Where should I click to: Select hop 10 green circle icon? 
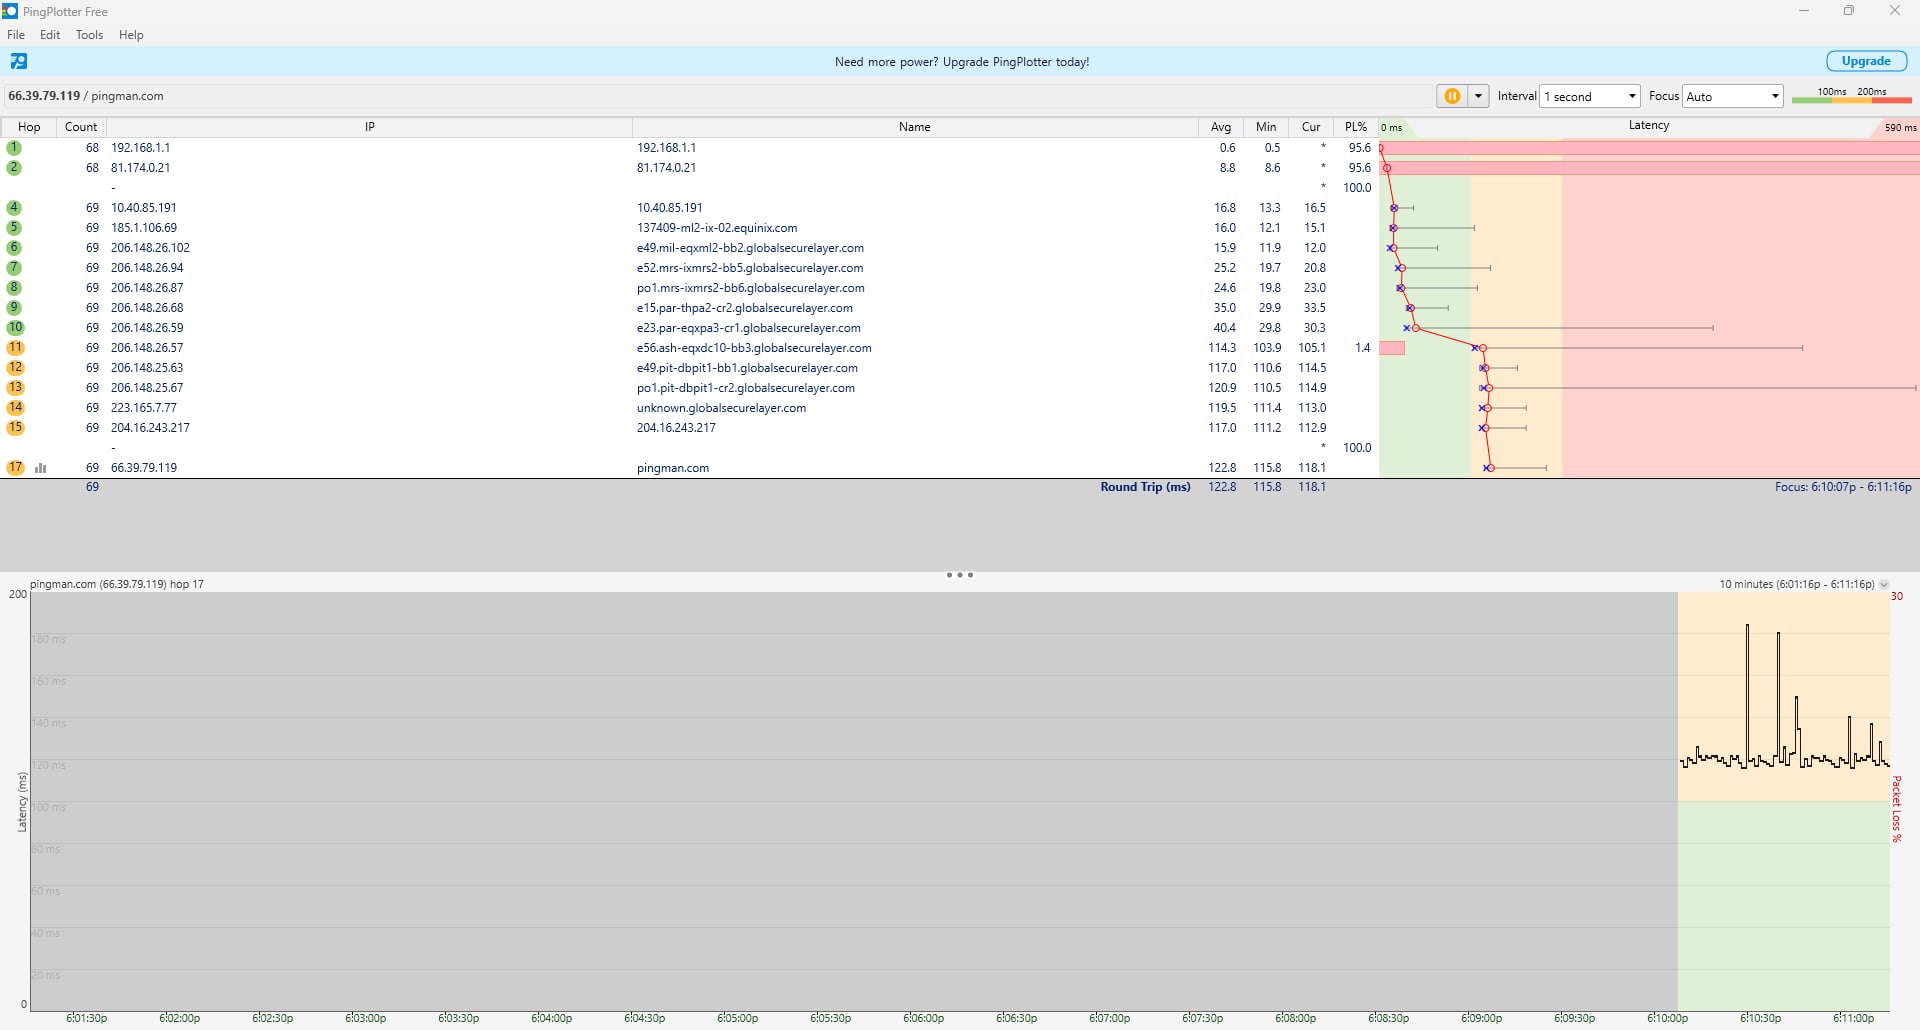15,328
